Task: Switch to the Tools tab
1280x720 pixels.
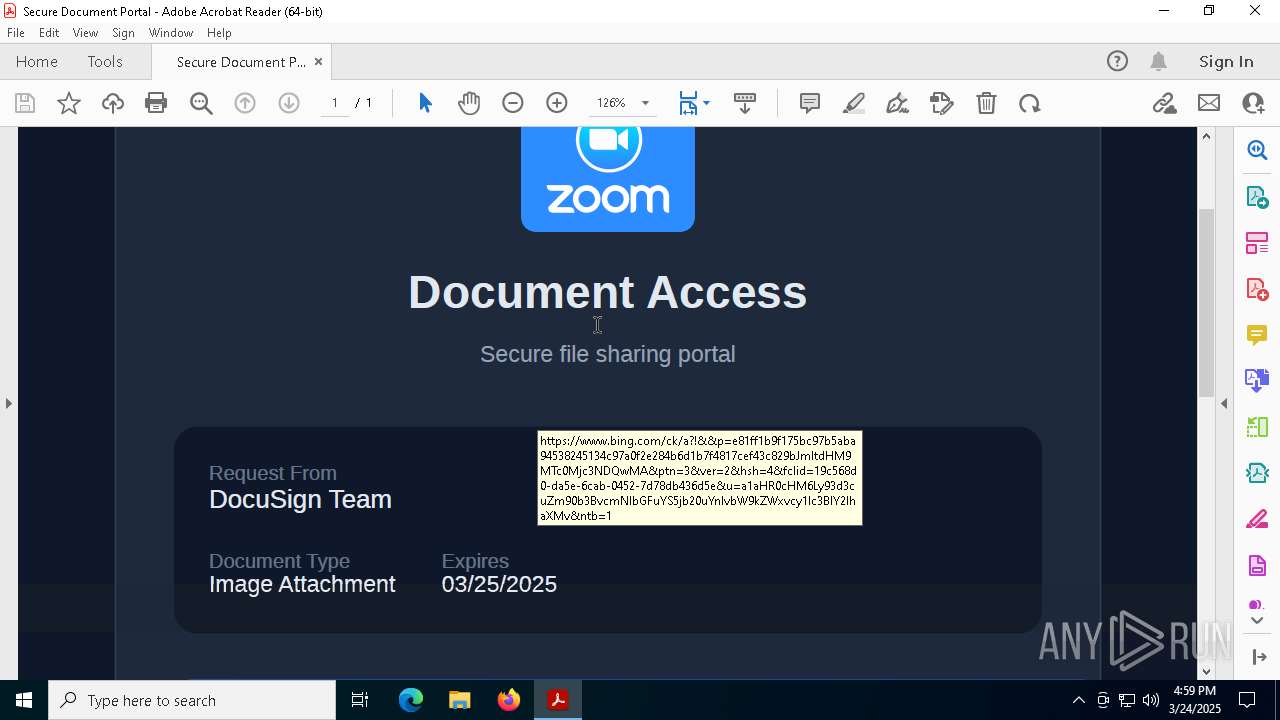Action: 105,61
